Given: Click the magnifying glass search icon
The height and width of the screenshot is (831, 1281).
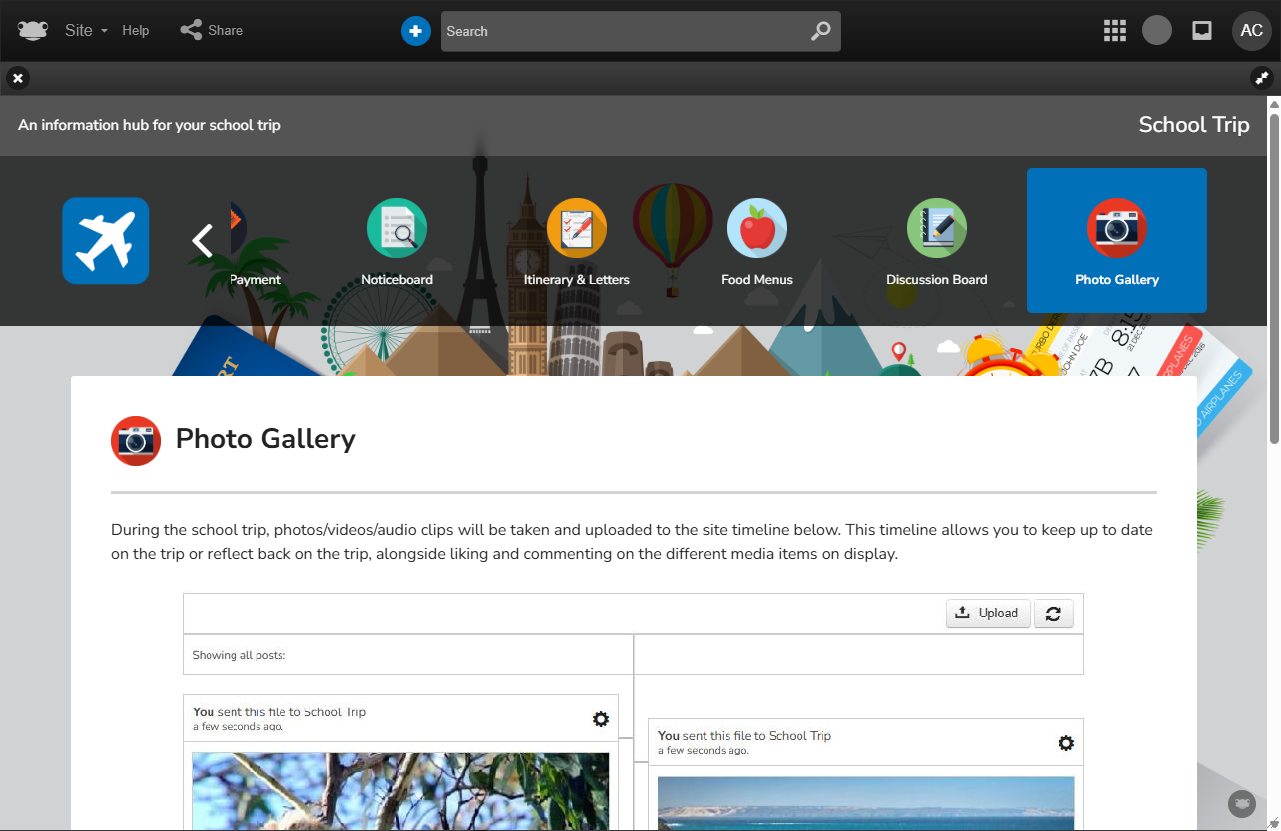Looking at the screenshot, I should click(820, 31).
